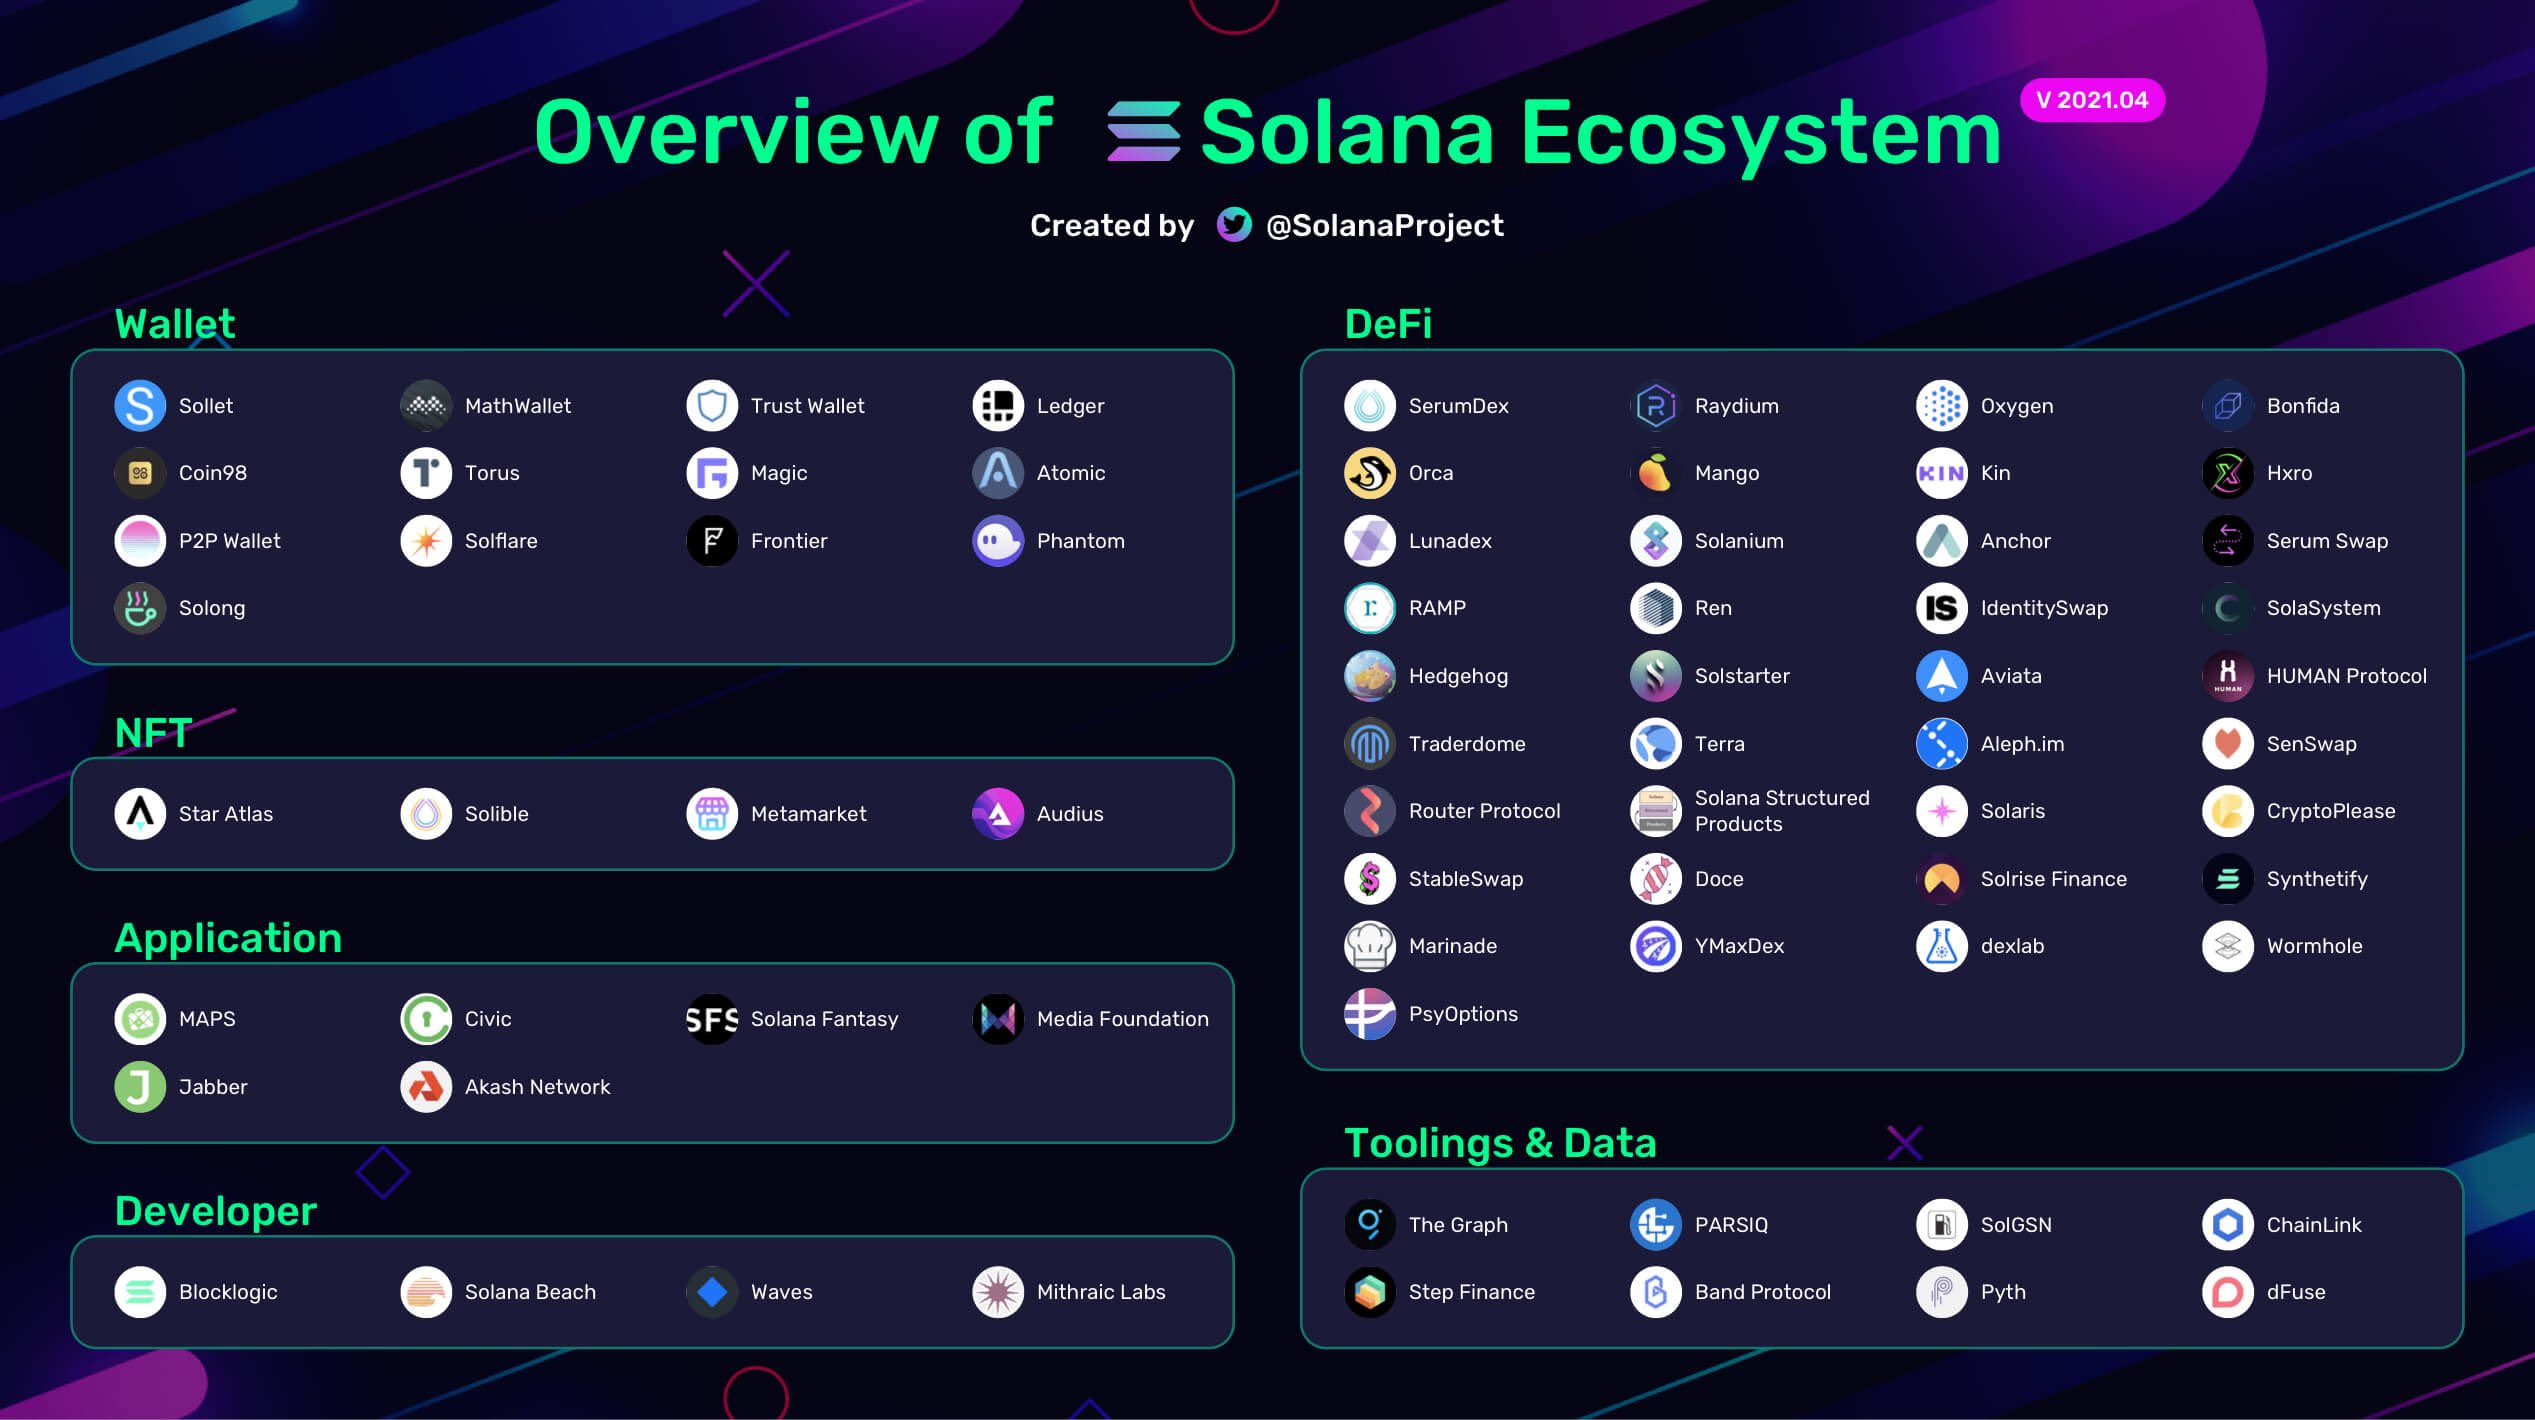The height and width of the screenshot is (1420, 2535).
Task: Click the Marinade chef hat icon
Action: [1370, 946]
